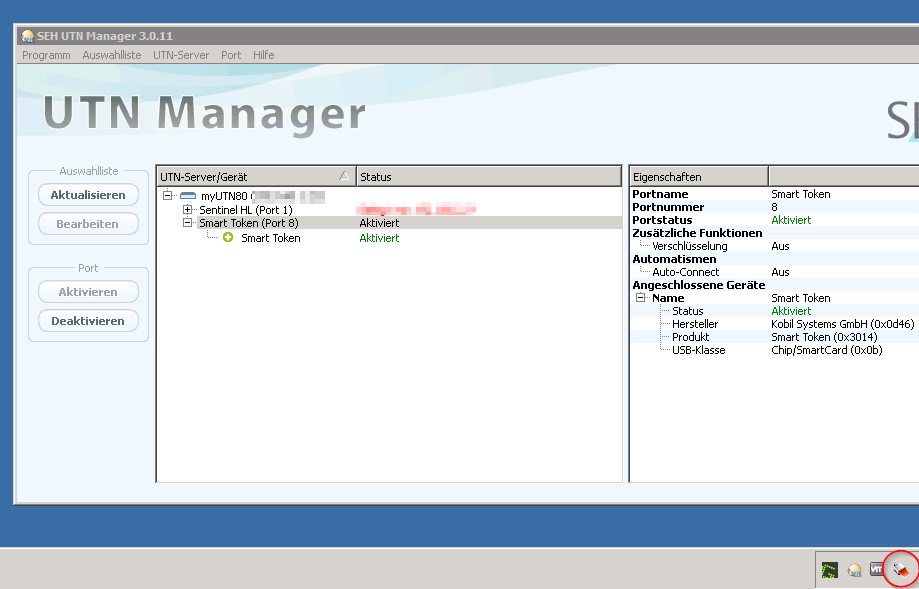The image size is (919, 589).
Task: Click the SEH UTN Manager title bar icon
Action: pyautogui.click(x=27, y=36)
